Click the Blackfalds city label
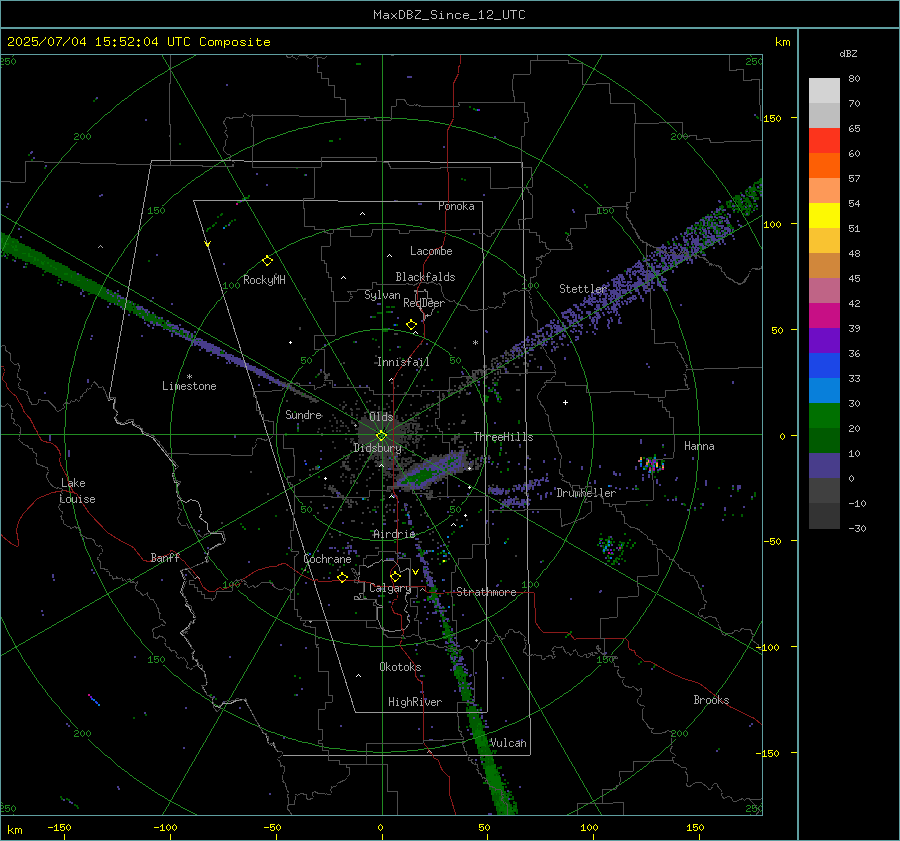The width and height of the screenshot is (900, 841). coord(425,277)
